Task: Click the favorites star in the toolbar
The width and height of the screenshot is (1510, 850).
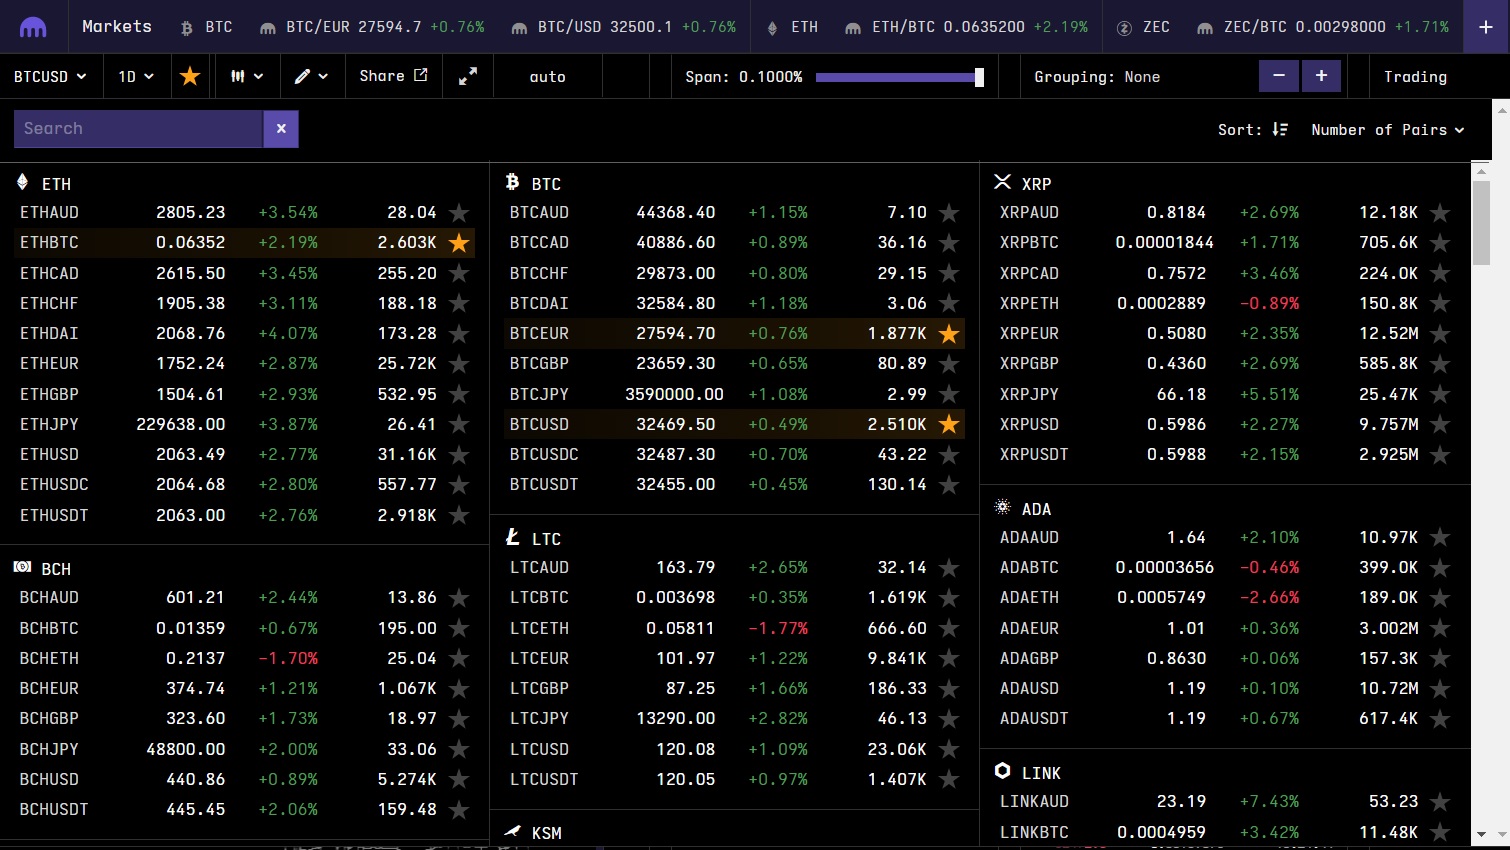Action: tap(190, 76)
